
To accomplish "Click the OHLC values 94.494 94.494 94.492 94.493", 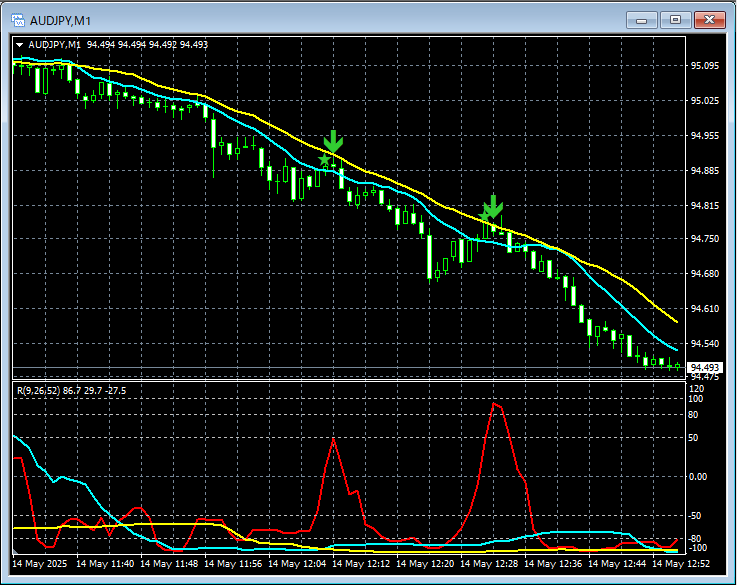I will coord(147,45).
